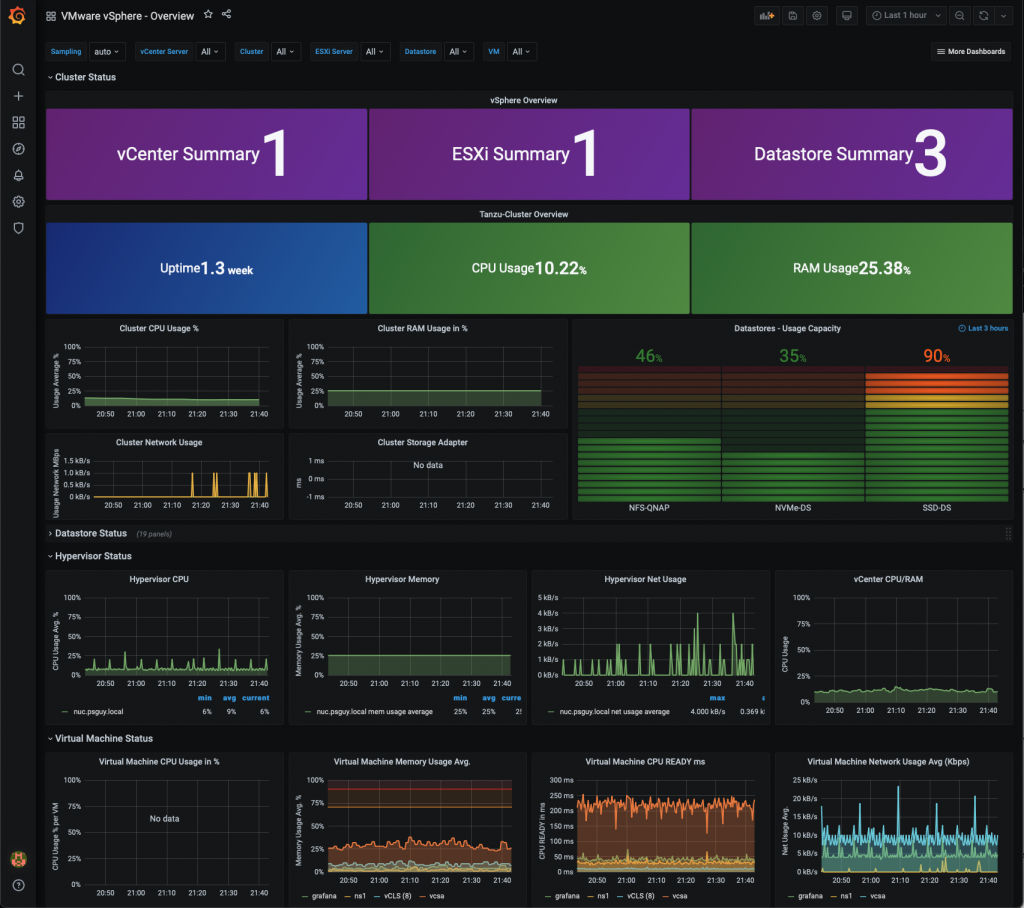Viewport: 1024px width, 908px height.
Task: Open the Configuration gear in sidebar
Action: pyautogui.click(x=18, y=202)
